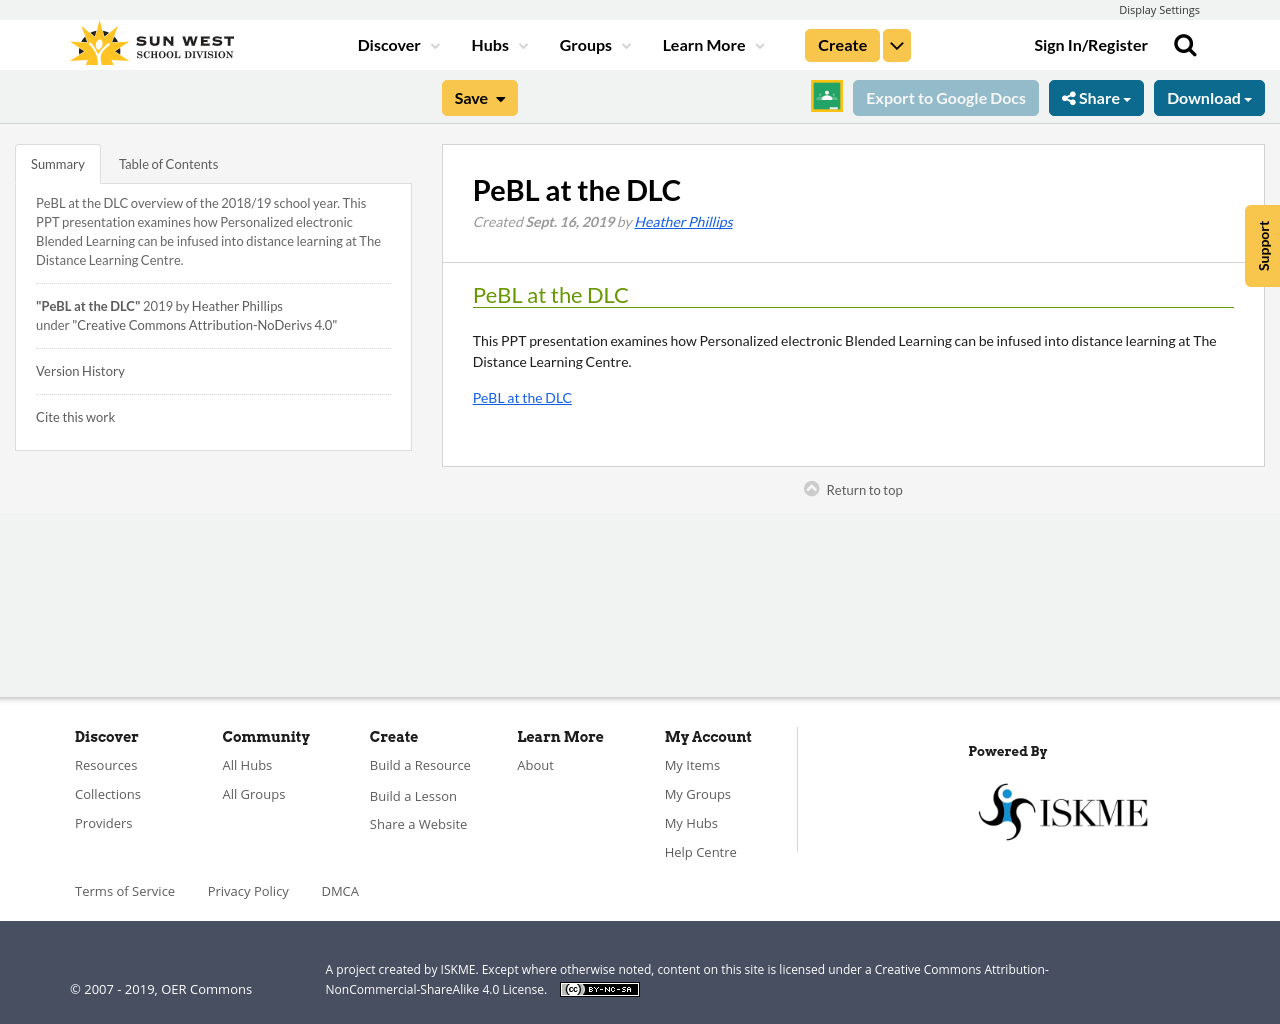This screenshot has width=1280, height=1024.
Task: Open the Download options dropdown
Action: 1209,96
